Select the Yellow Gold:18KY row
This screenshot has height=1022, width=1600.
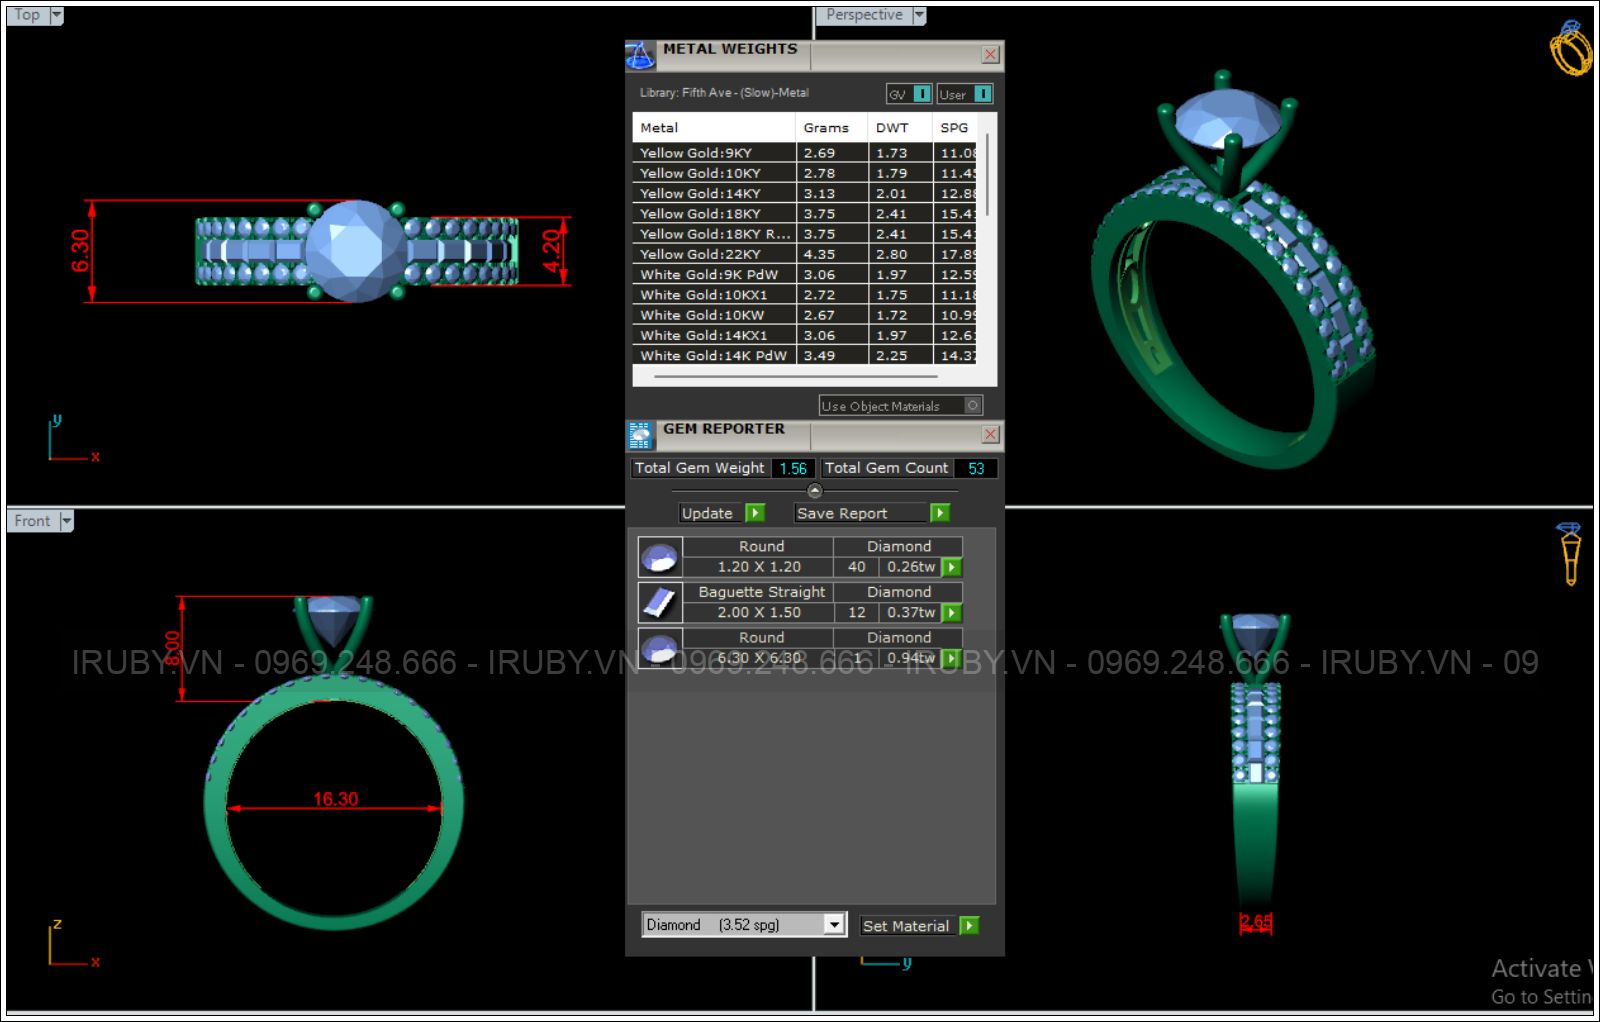pos(714,214)
